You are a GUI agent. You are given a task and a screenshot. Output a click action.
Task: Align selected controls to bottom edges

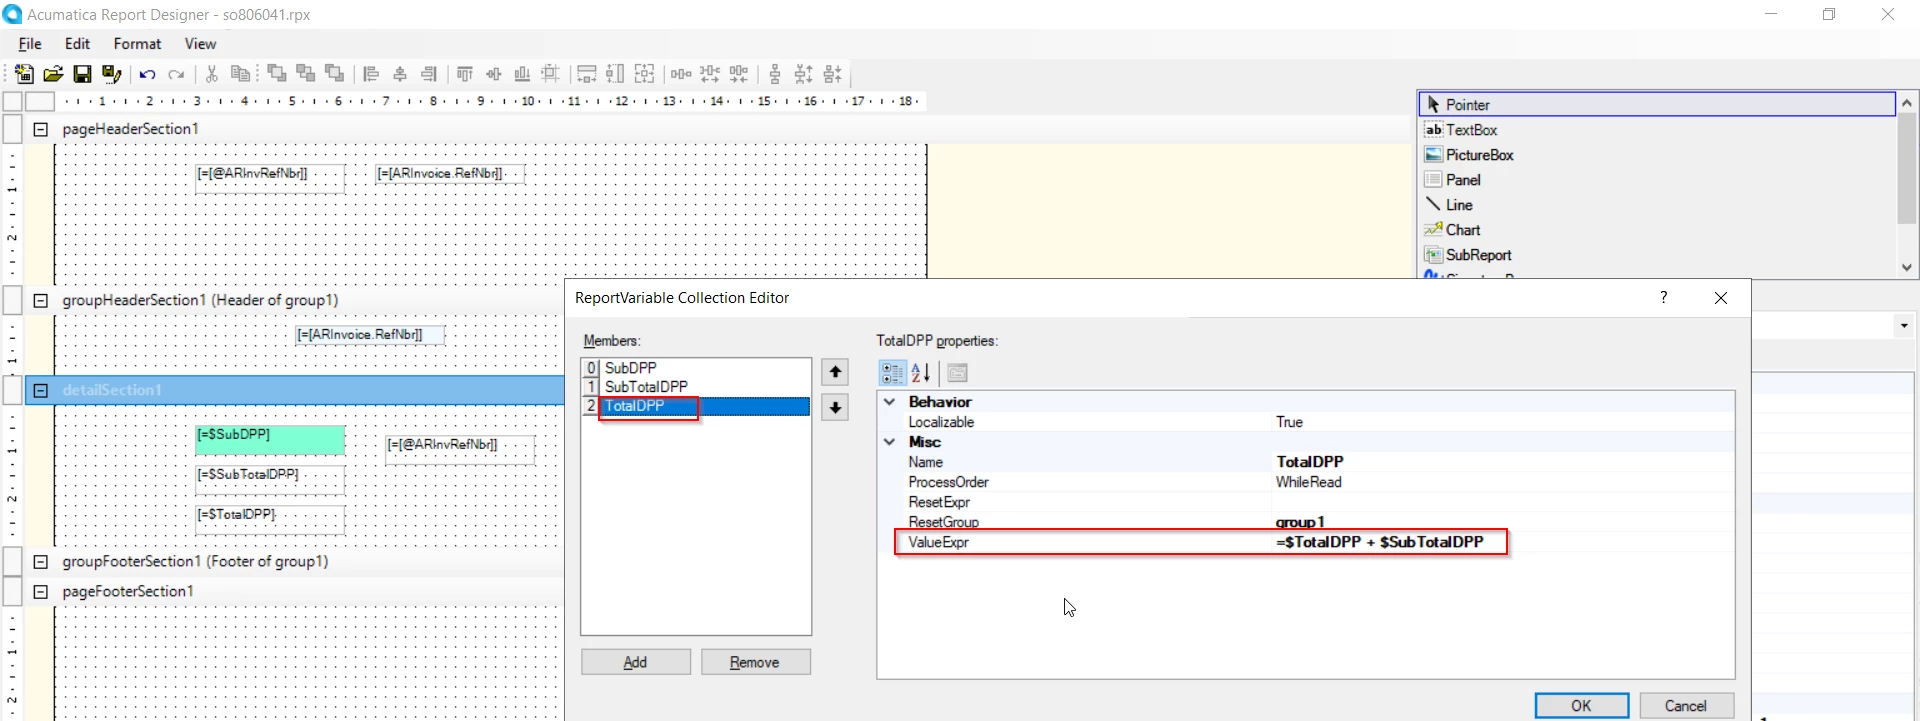(x=522, y=74)
